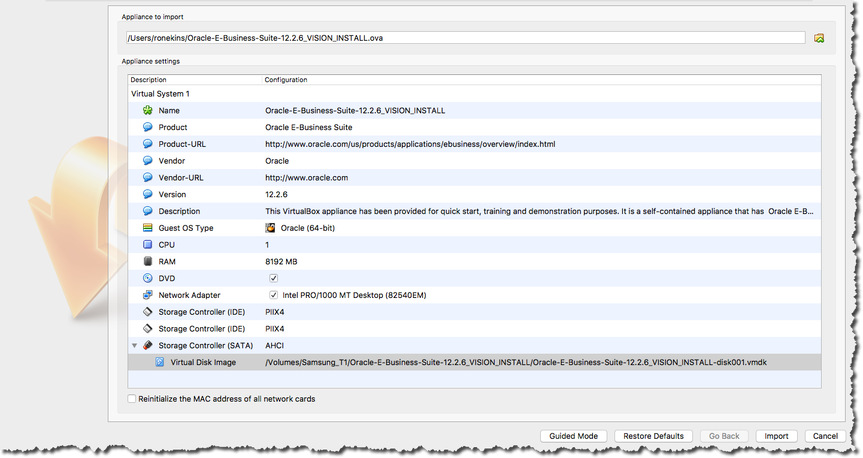This screenshot has width=863, height=458.
Task: Click the Oracle (64-bit) OS logo icon
Action: (270, 228)
